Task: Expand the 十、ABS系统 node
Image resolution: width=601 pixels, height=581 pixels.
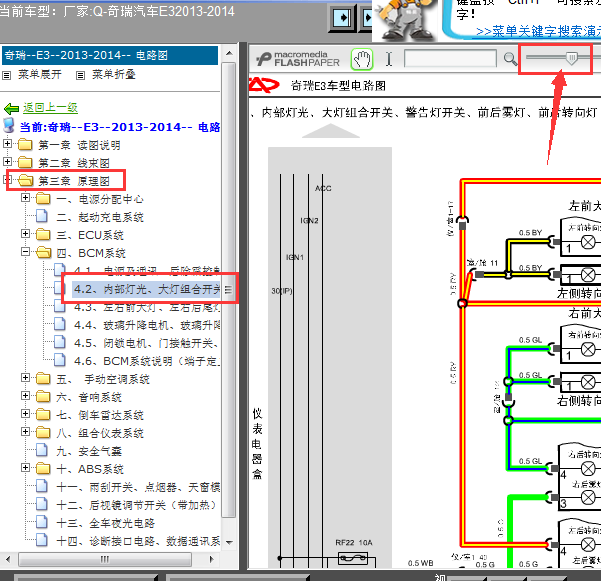Action: click(25, 468)
